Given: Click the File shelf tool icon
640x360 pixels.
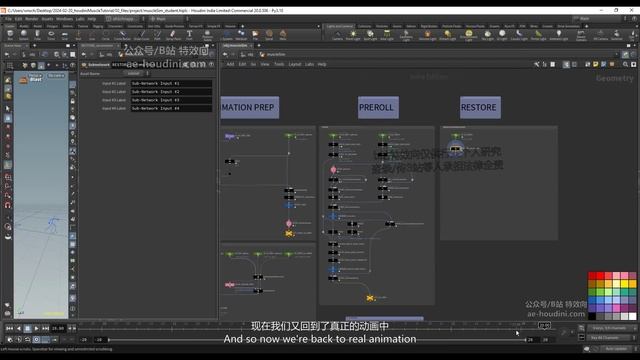Looking at the screenshot, I should pyautogui.click(x=255, y=35).
